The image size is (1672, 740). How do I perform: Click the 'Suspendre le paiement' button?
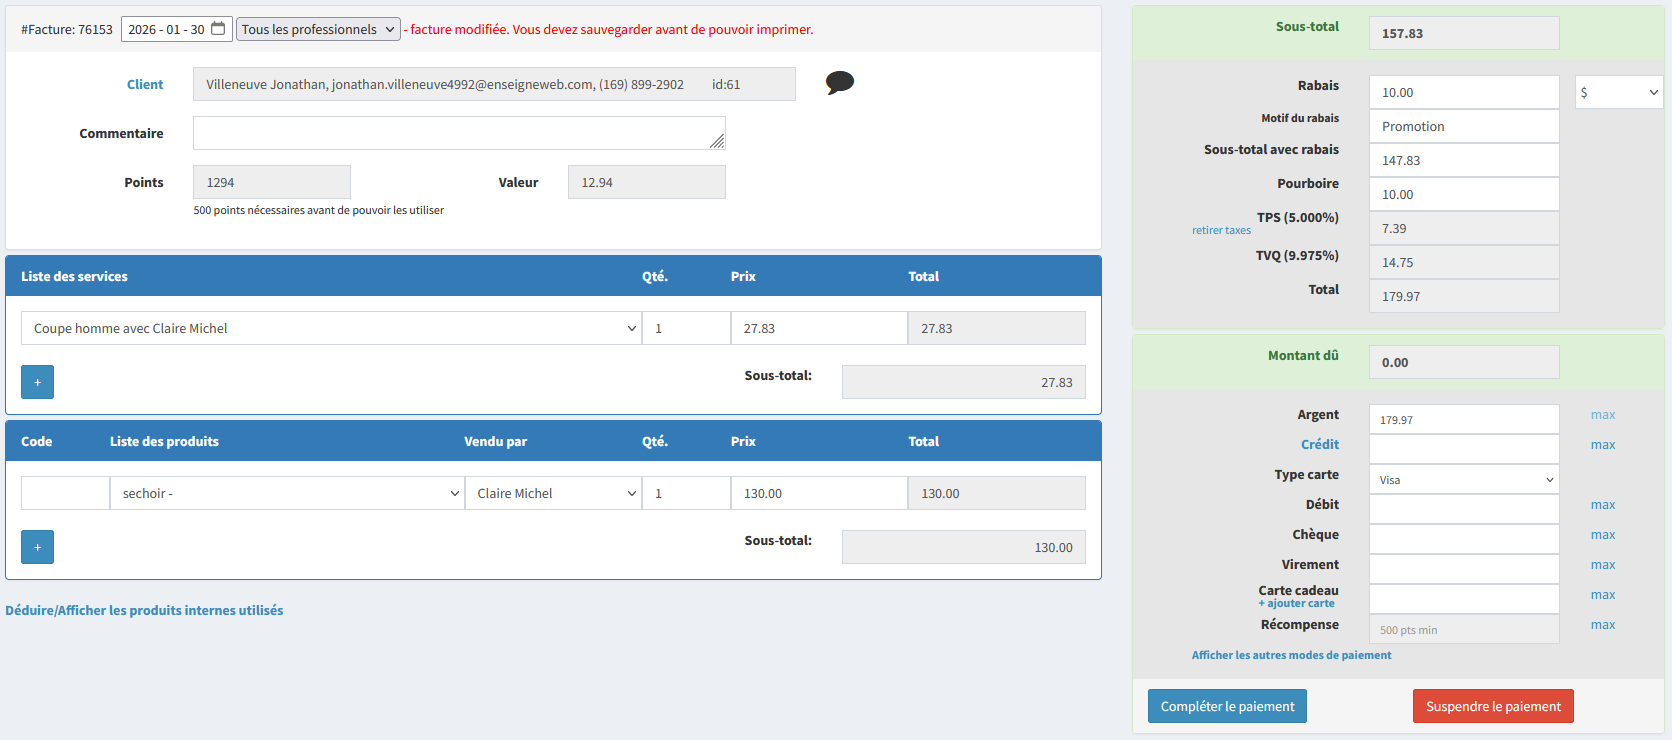pyautogui.click(x=1493, y=706)
